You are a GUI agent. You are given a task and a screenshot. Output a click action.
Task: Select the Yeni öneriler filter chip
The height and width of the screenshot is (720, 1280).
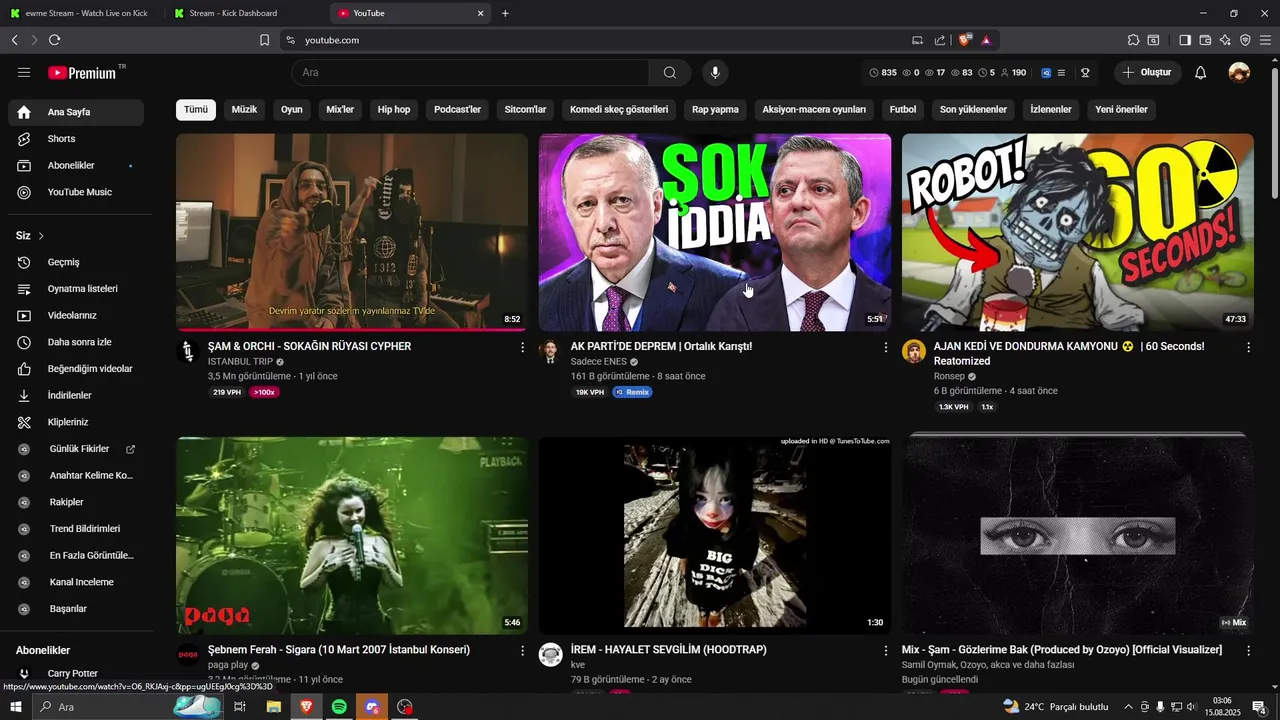[x=1121, y=110]
